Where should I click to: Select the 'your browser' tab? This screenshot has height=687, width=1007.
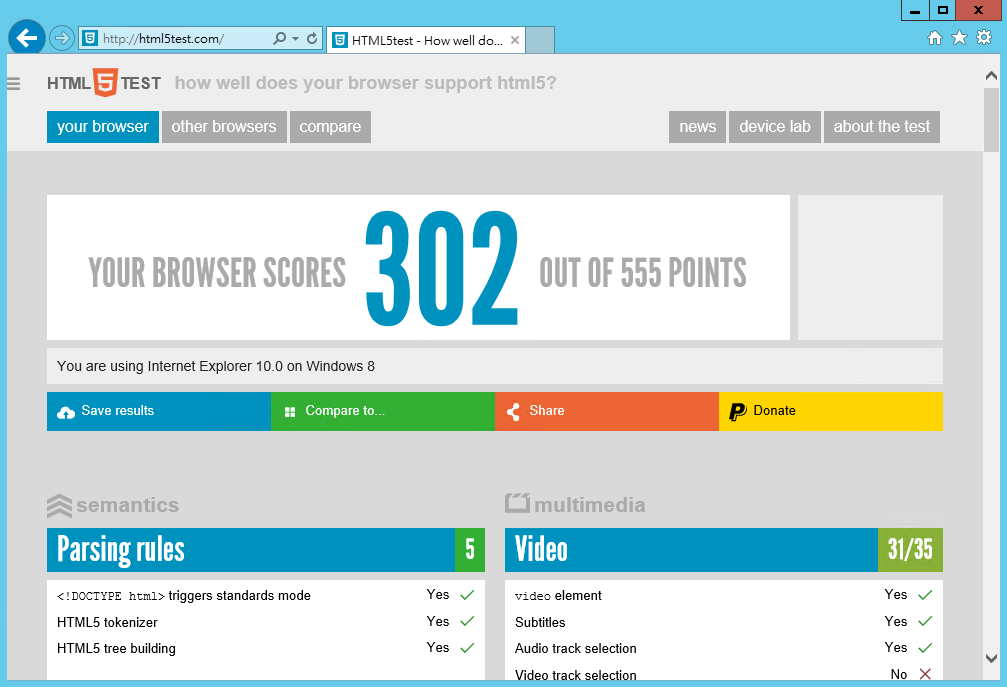pyautogui.click(x=103, y=127)
